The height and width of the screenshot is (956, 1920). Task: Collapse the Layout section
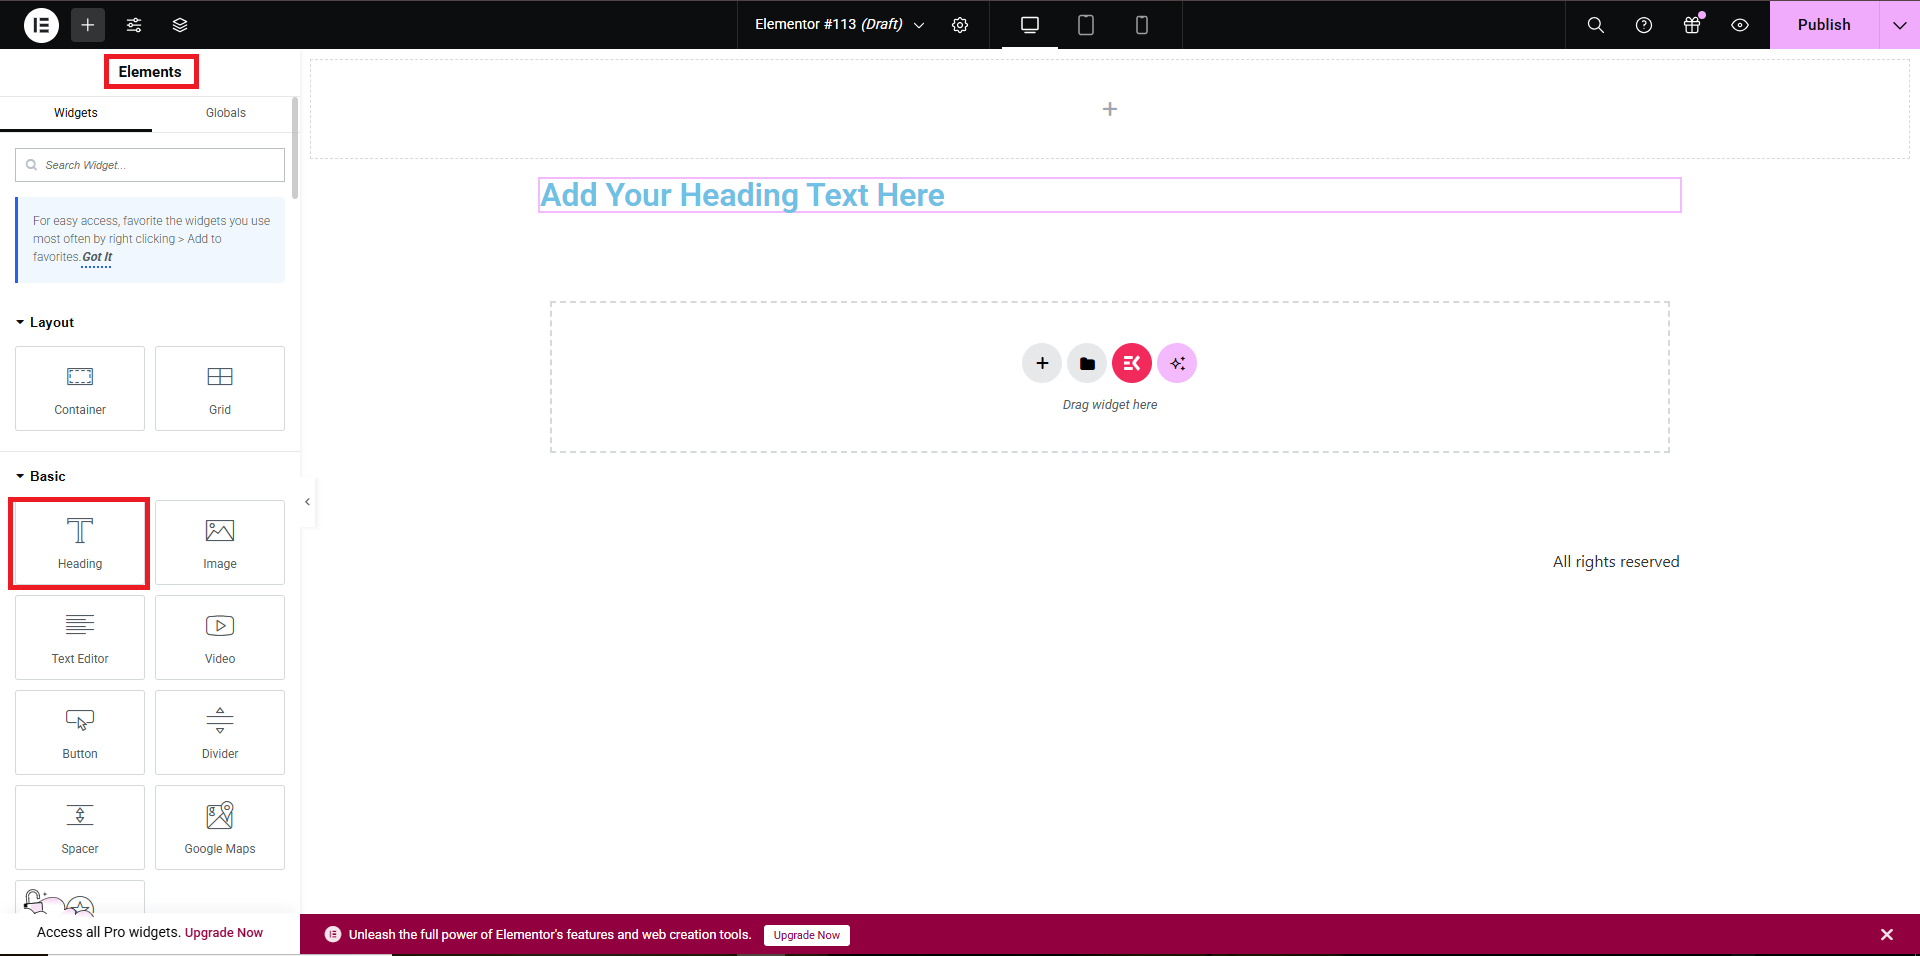(45, 322)
